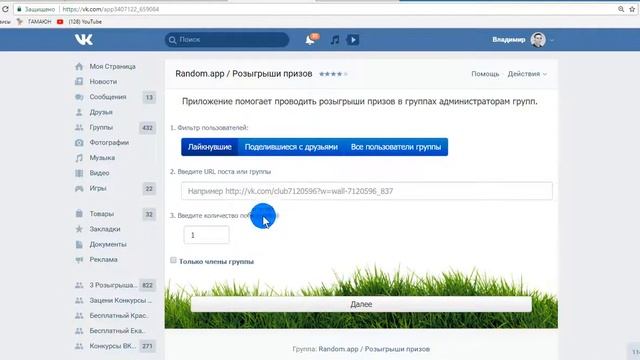The image size is (640, 360).
Task: Open the Бесплатный Крас. group link
Action: coord(118,316)
